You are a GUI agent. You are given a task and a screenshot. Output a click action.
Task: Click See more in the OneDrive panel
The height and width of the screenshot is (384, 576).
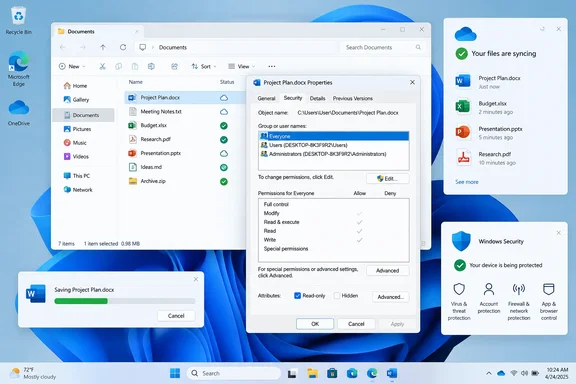(467, 182)
